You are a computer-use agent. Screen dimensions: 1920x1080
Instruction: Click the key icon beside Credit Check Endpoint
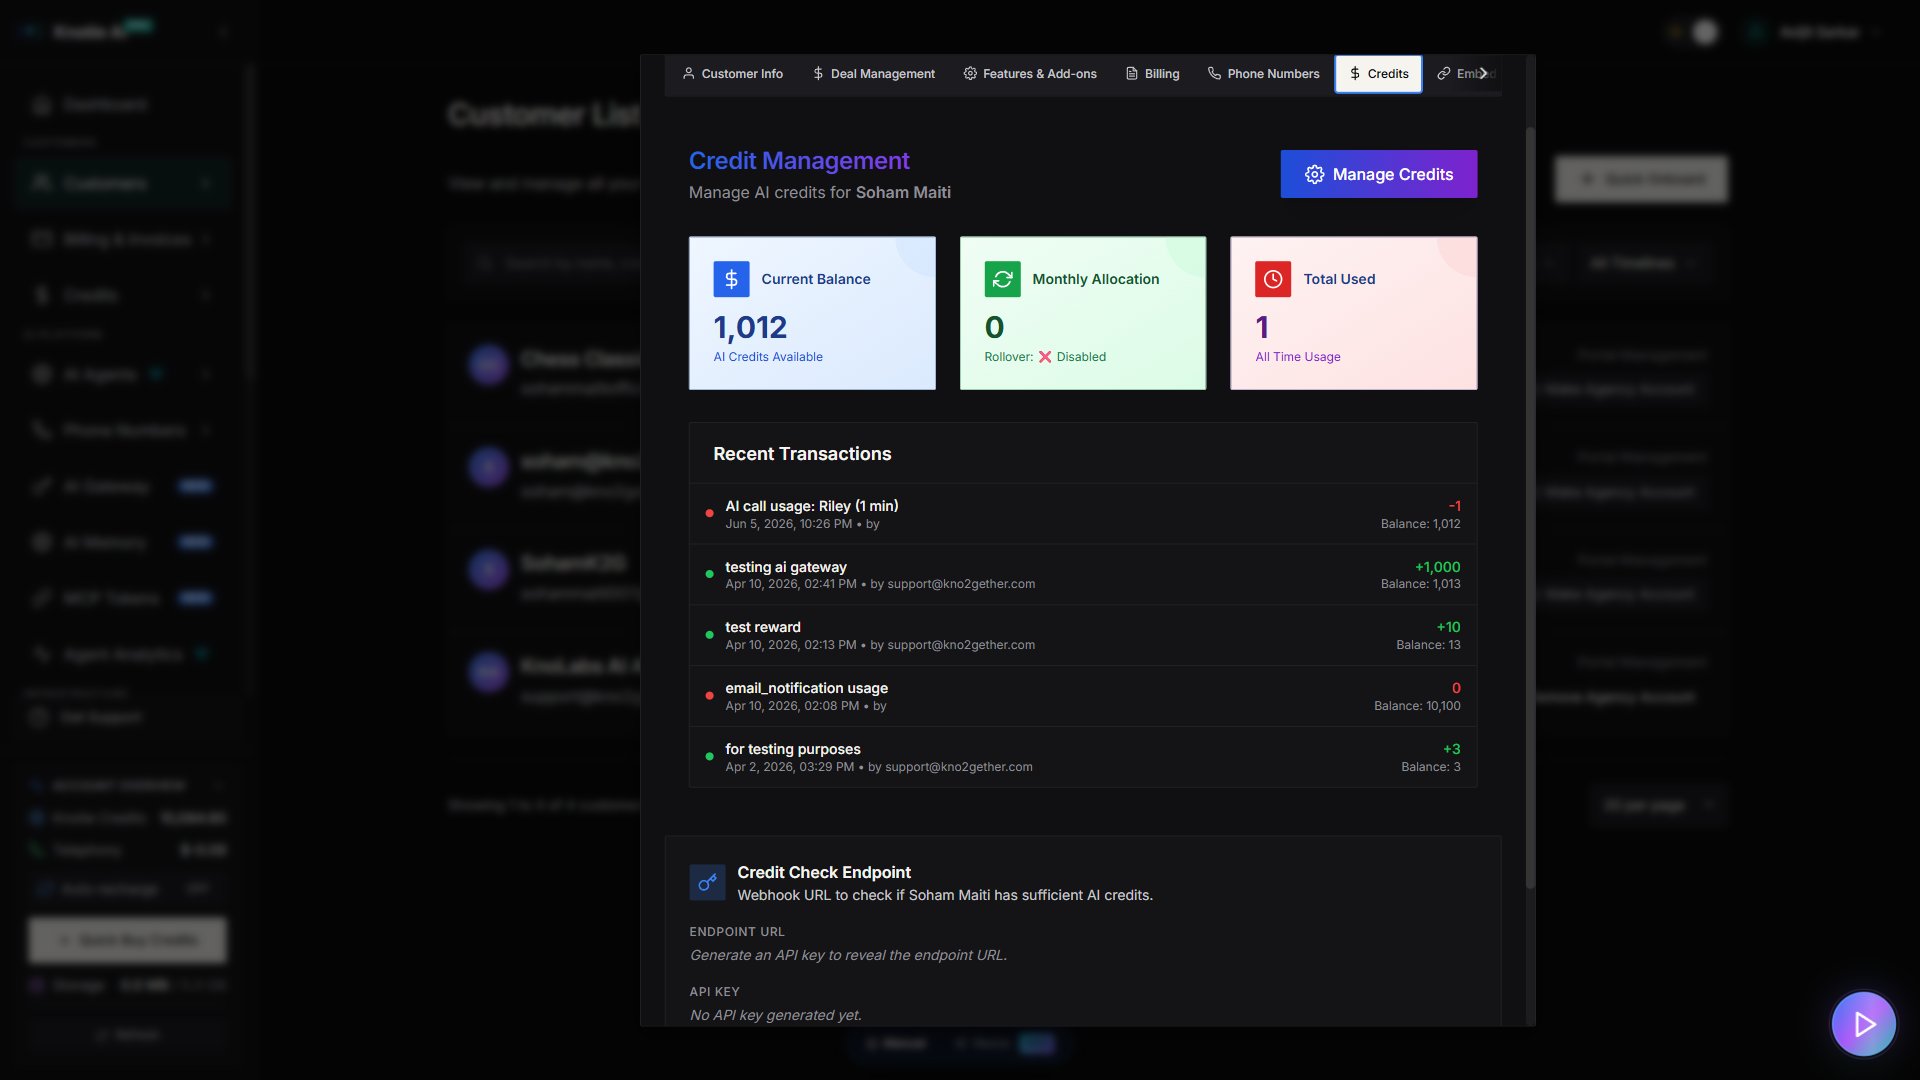coord(707,883)
